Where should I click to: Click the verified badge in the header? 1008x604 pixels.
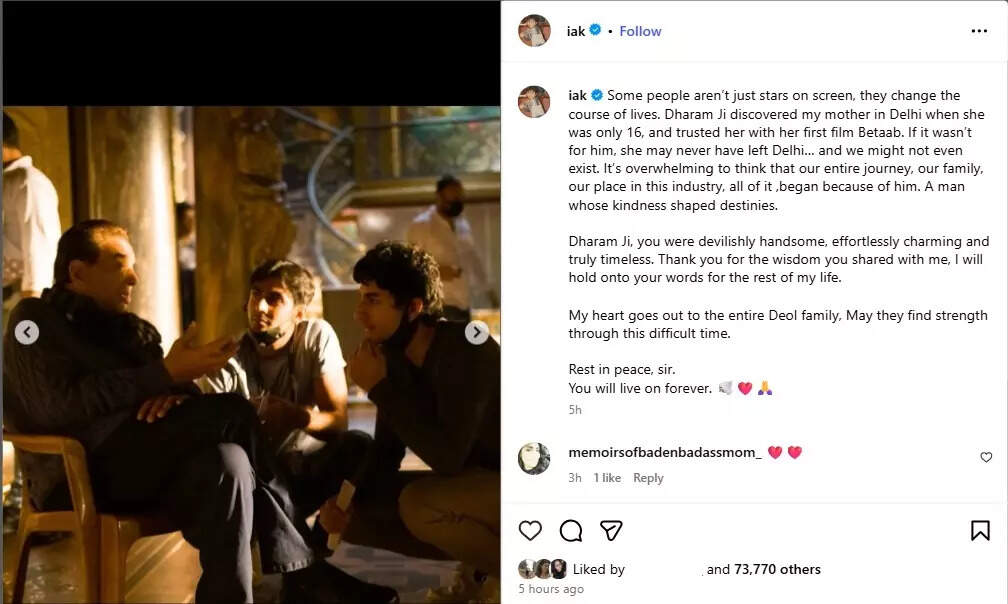[x=596, y=31]
